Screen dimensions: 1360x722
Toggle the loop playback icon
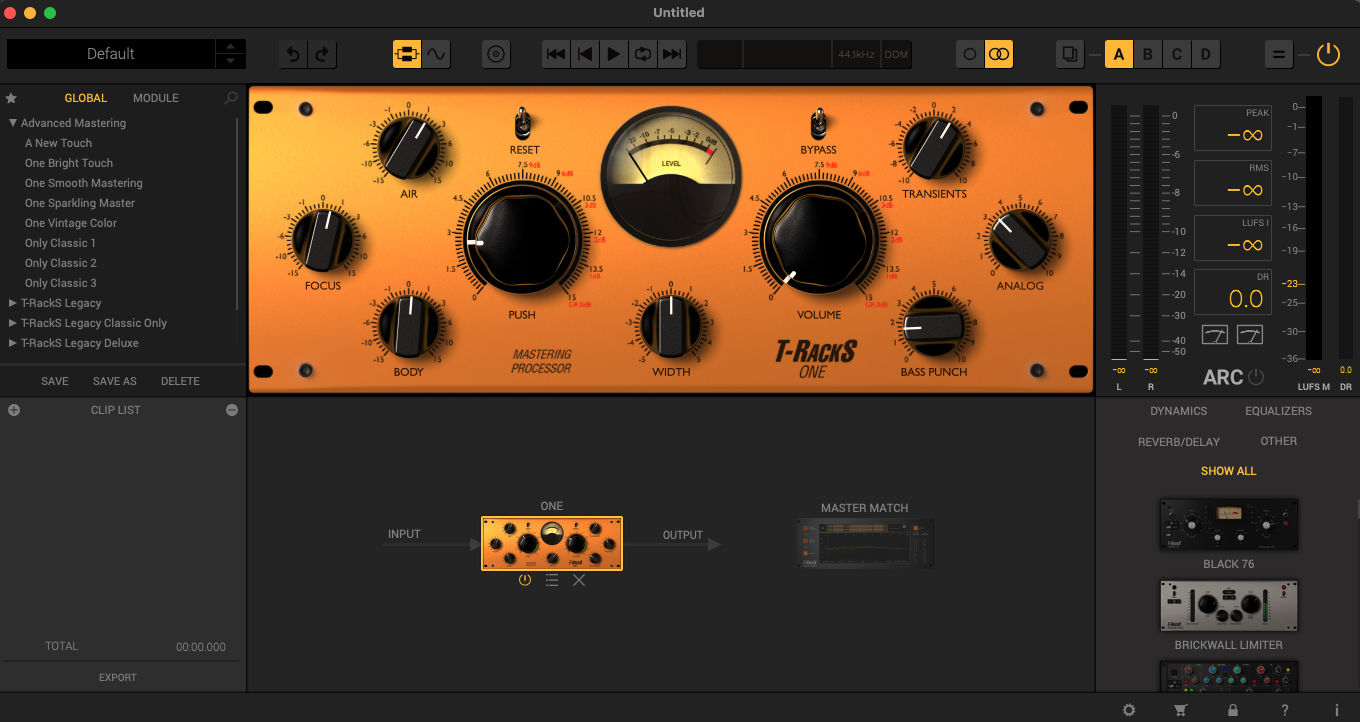tap(643, 54)
